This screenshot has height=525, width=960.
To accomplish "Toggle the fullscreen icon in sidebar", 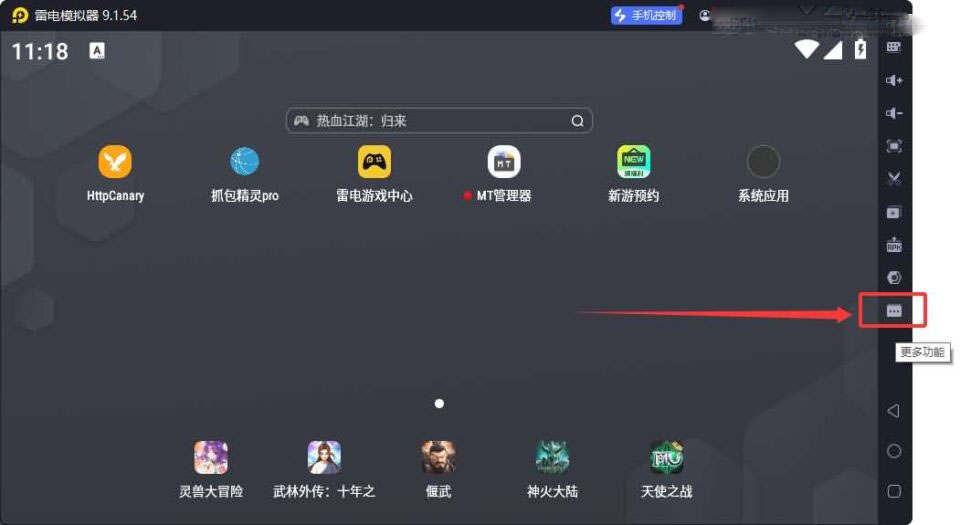I will (x=894, y=146).
